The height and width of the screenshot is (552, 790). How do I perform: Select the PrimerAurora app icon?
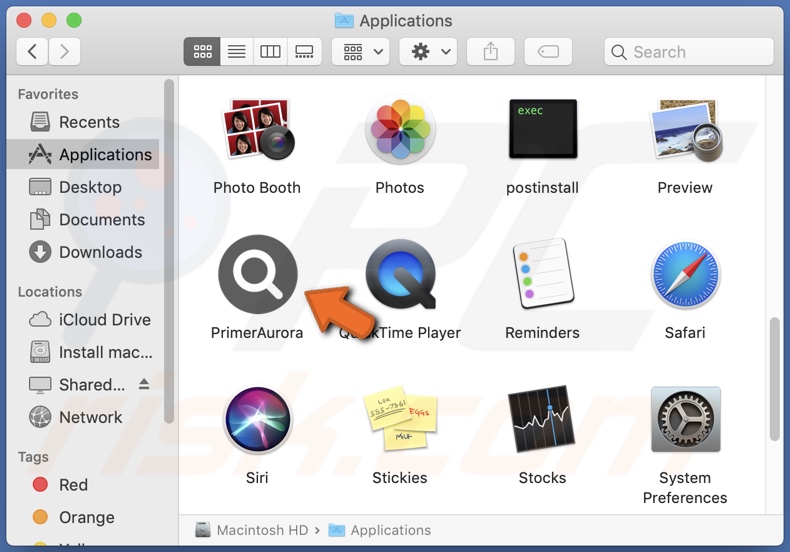click(x=257, y=274)
